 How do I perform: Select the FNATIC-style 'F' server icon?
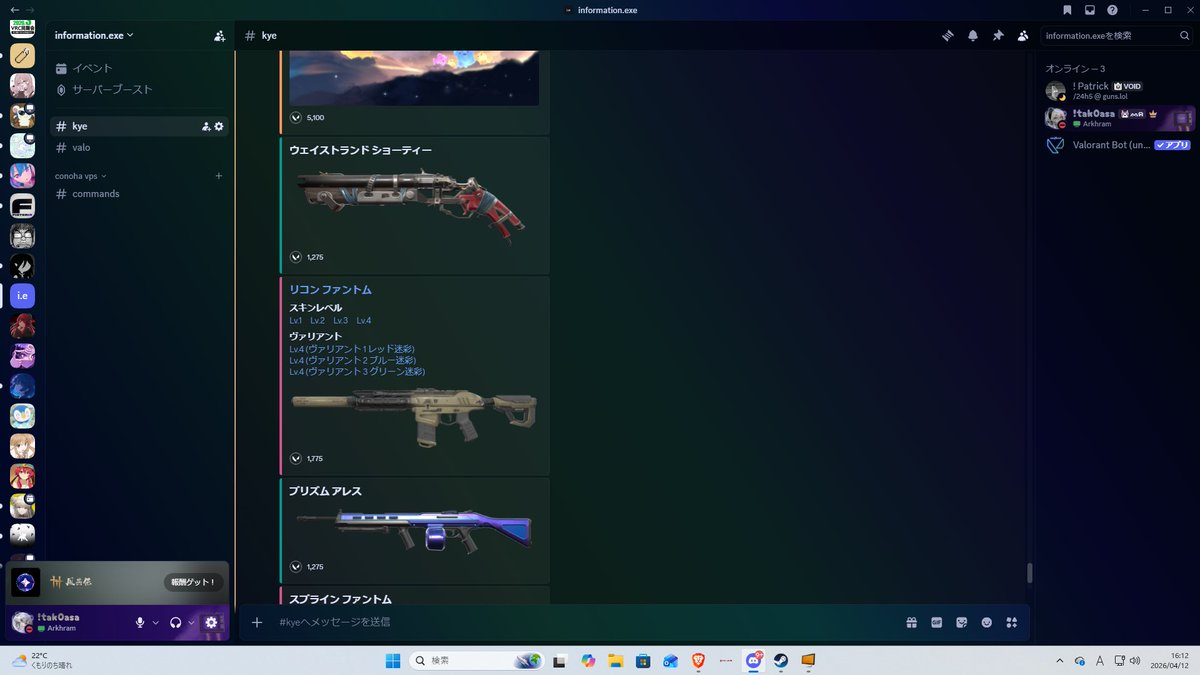pyautogui.click(x=22, y=206)
